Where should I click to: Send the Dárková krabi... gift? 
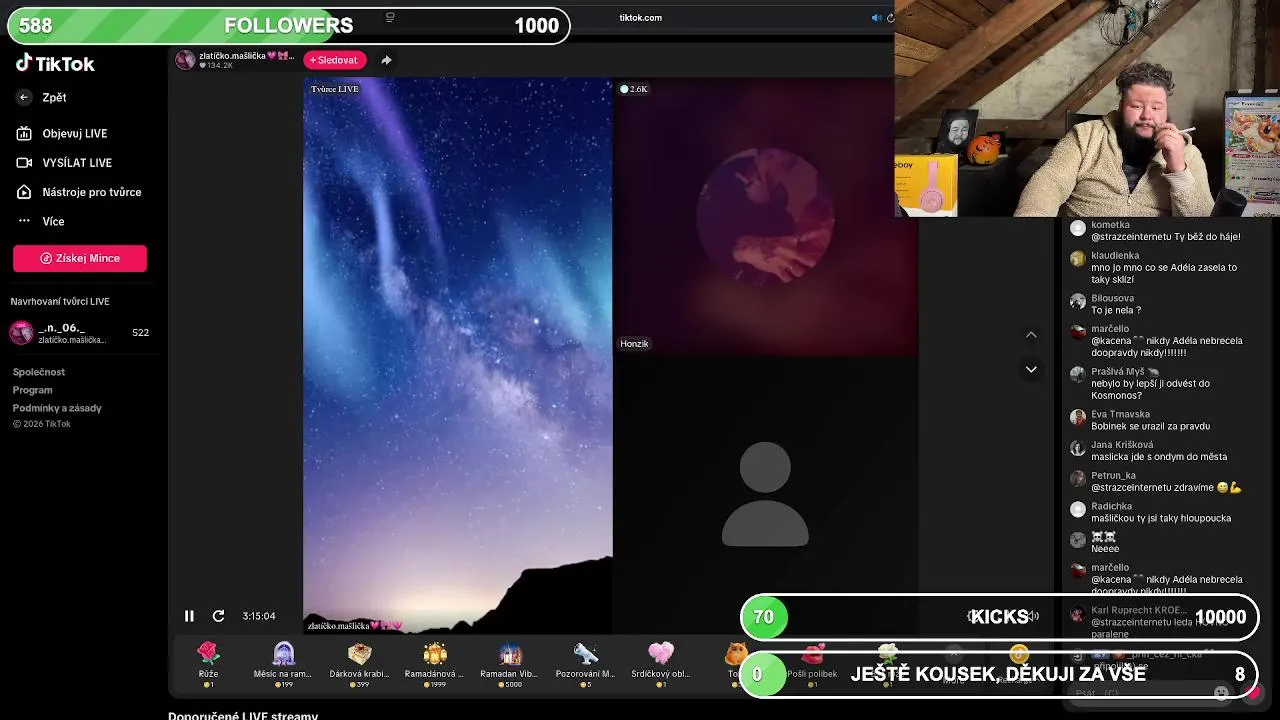(359, 664)
